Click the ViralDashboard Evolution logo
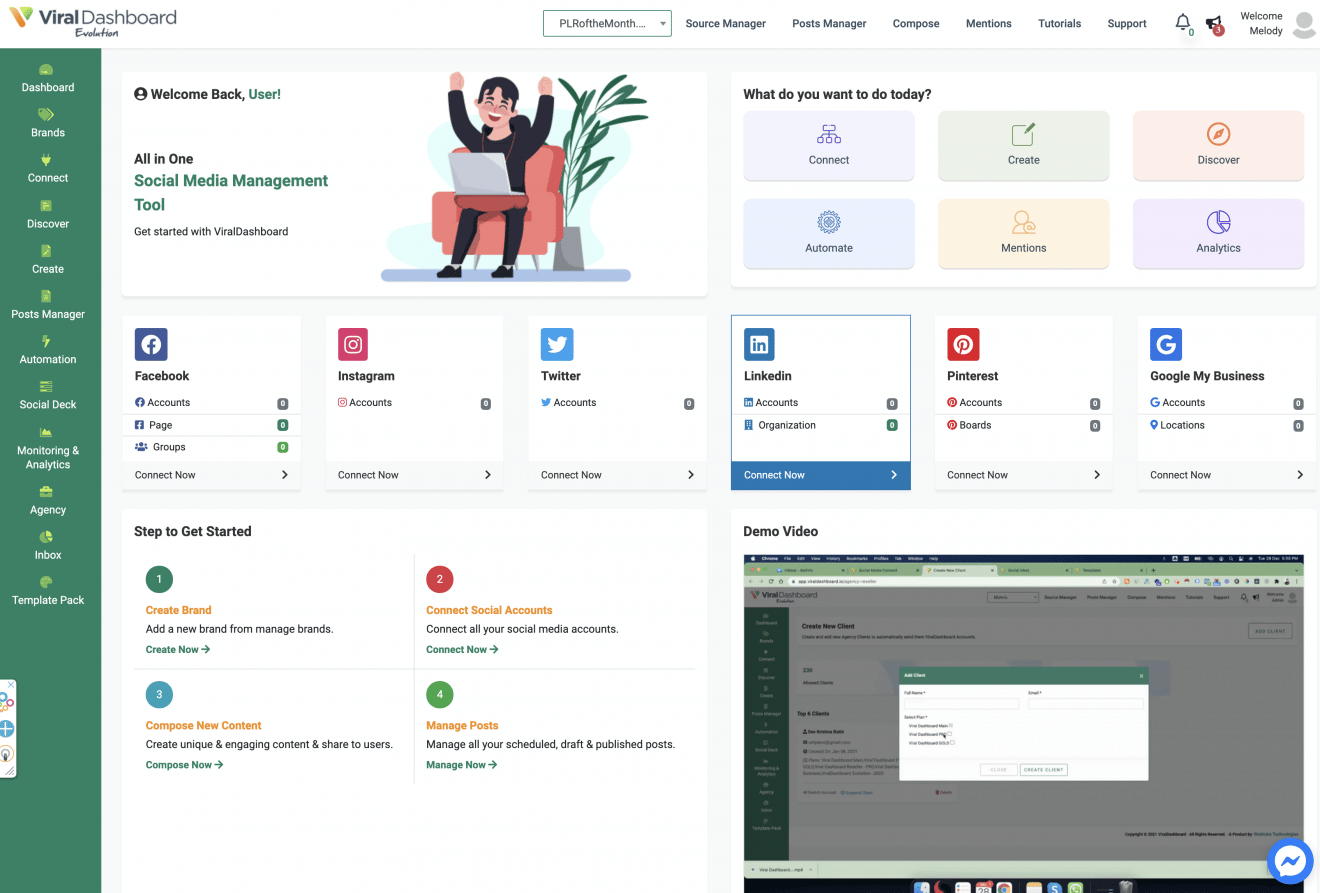 (x=92, y=22)
